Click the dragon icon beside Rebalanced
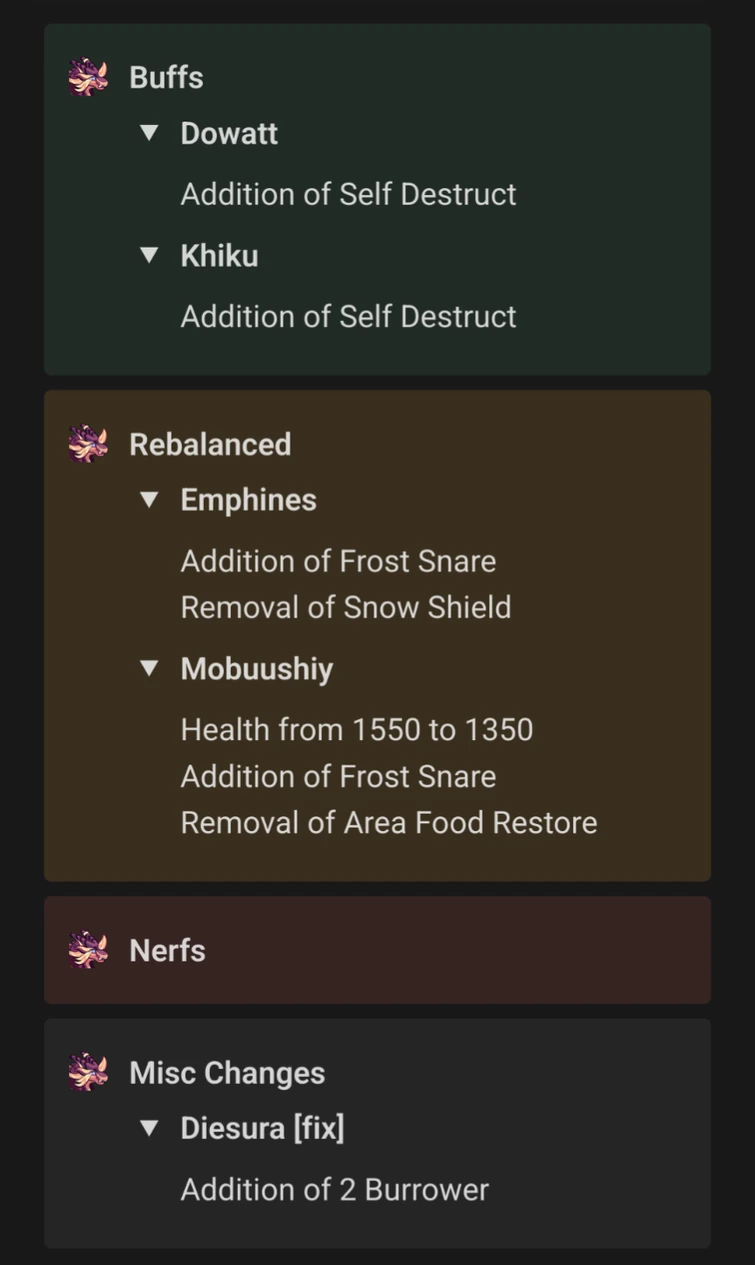 [x=88, y=445]
